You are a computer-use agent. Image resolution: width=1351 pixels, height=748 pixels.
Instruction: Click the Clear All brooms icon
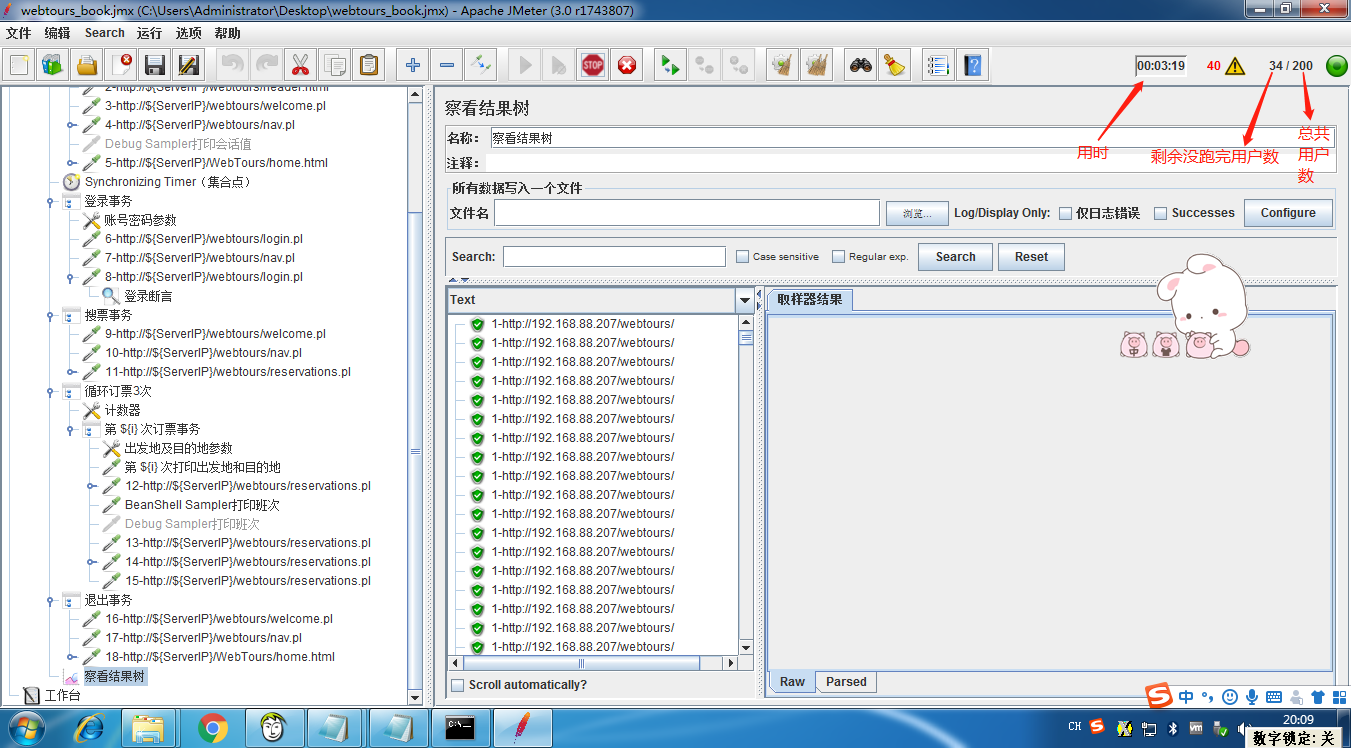tap(816, 66)
